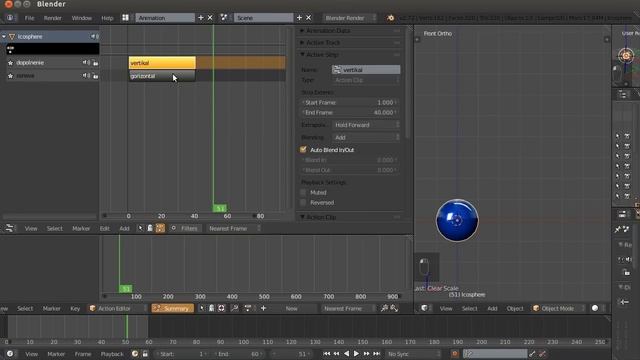Delete the Animation screen layout

(x=210, y=18)
